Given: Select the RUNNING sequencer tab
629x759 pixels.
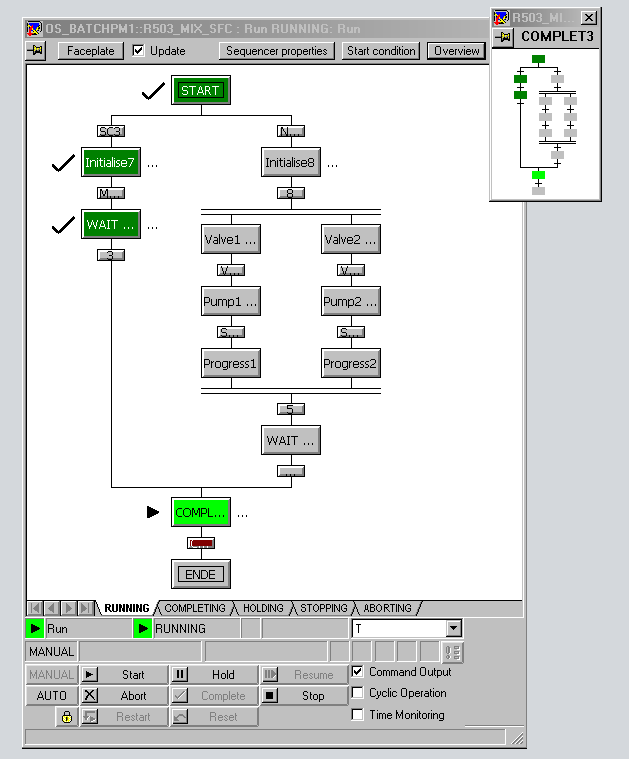Looking at the screenshot, I should coord(126,608).
